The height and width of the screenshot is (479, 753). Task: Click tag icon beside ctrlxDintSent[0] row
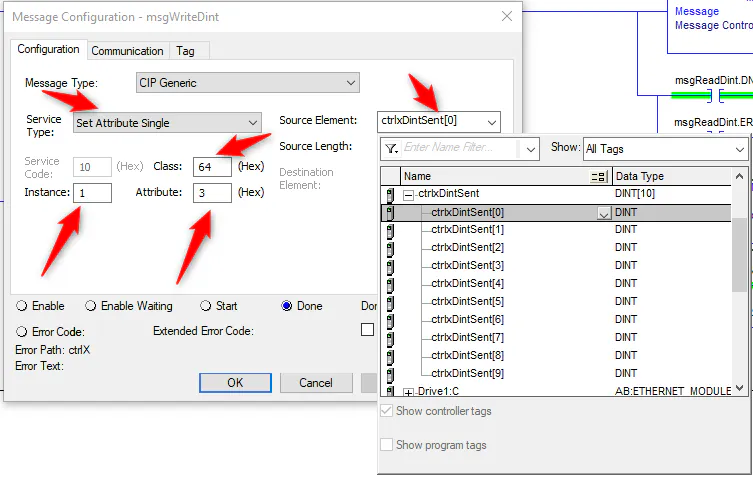point(389,212)
